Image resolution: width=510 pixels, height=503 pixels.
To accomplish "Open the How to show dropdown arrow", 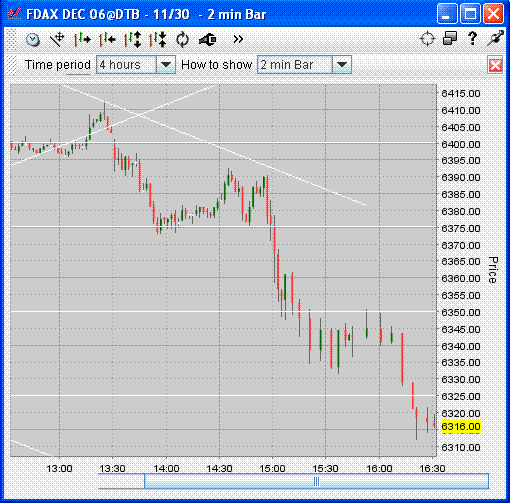I will [x=342, y=65].
